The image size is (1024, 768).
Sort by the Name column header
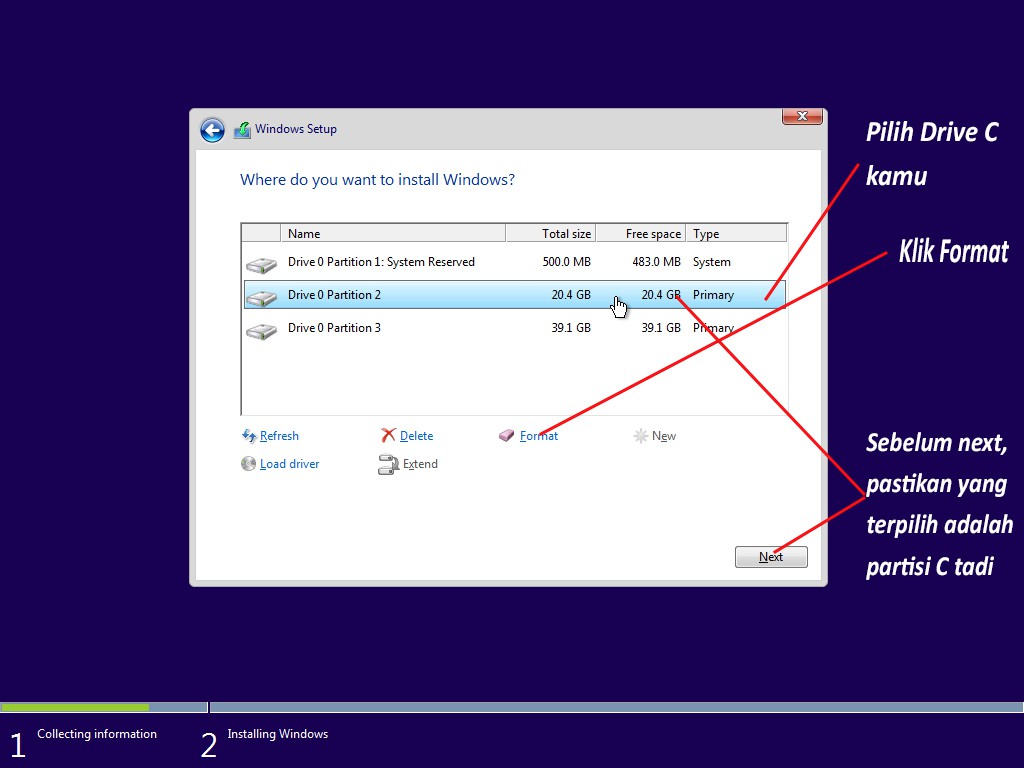coord(393,233)
